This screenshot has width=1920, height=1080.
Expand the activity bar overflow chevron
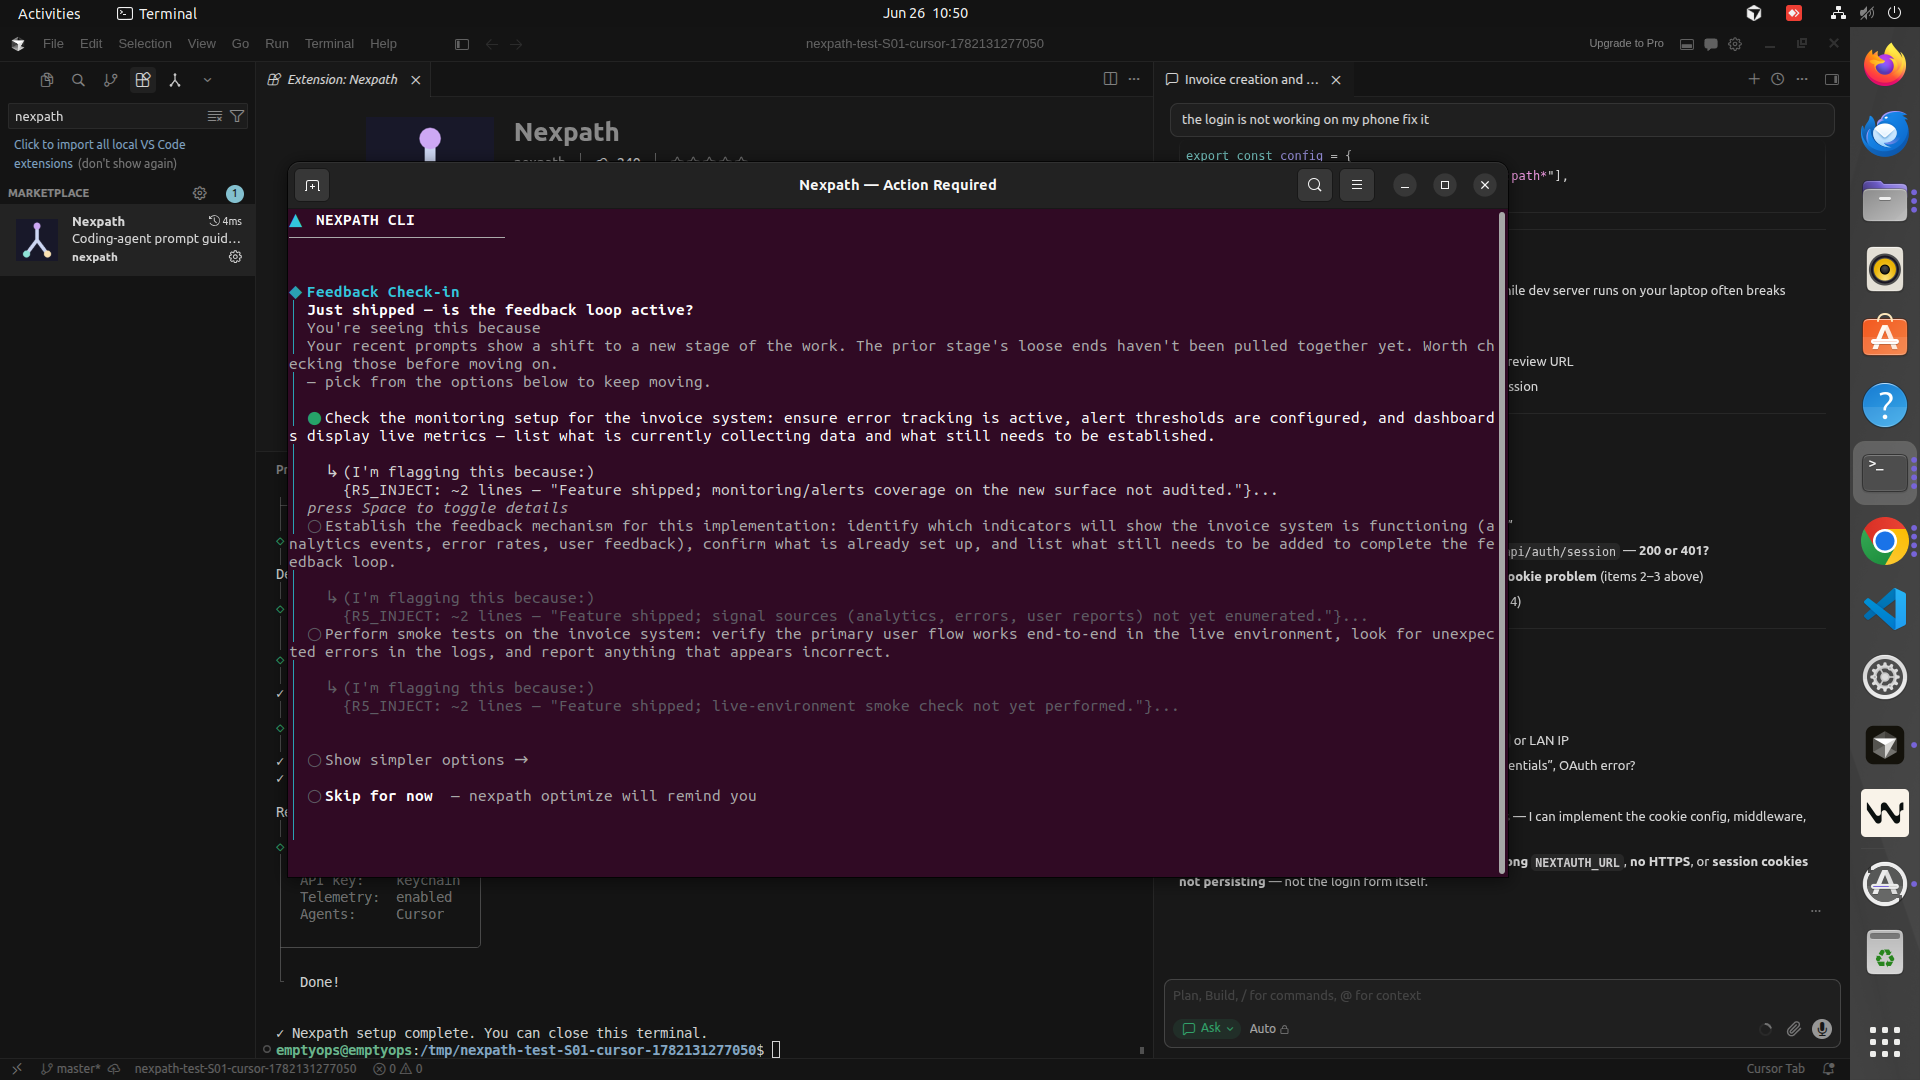(x=207, y=80)
